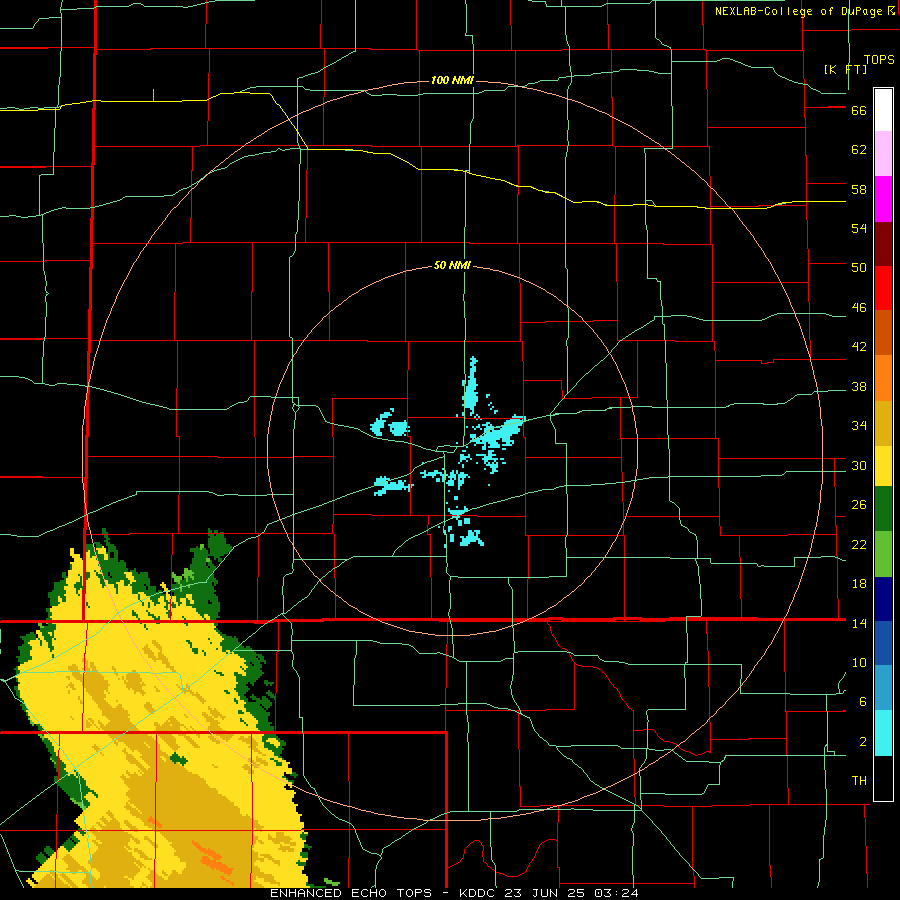The image size is (900, 900).
Task: Pick the bright yellow legend color block
Action: tap(883, 465)
